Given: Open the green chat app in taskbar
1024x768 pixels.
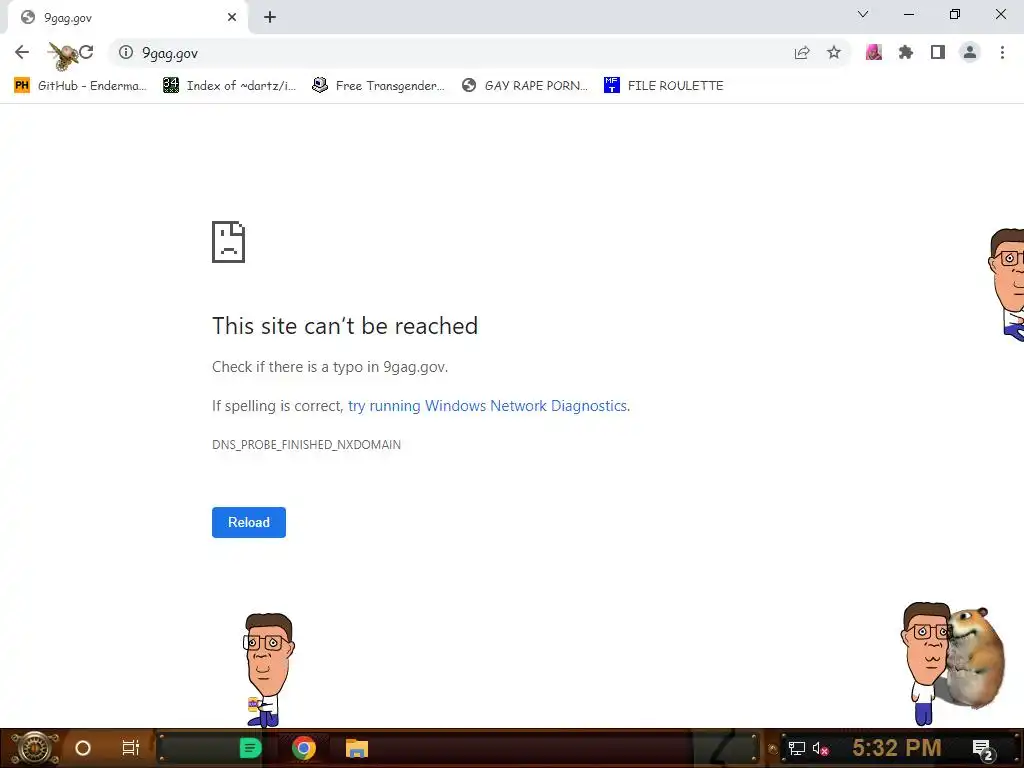Looking at the screenshot, I should pyautogui.click(x=250, y=748).
